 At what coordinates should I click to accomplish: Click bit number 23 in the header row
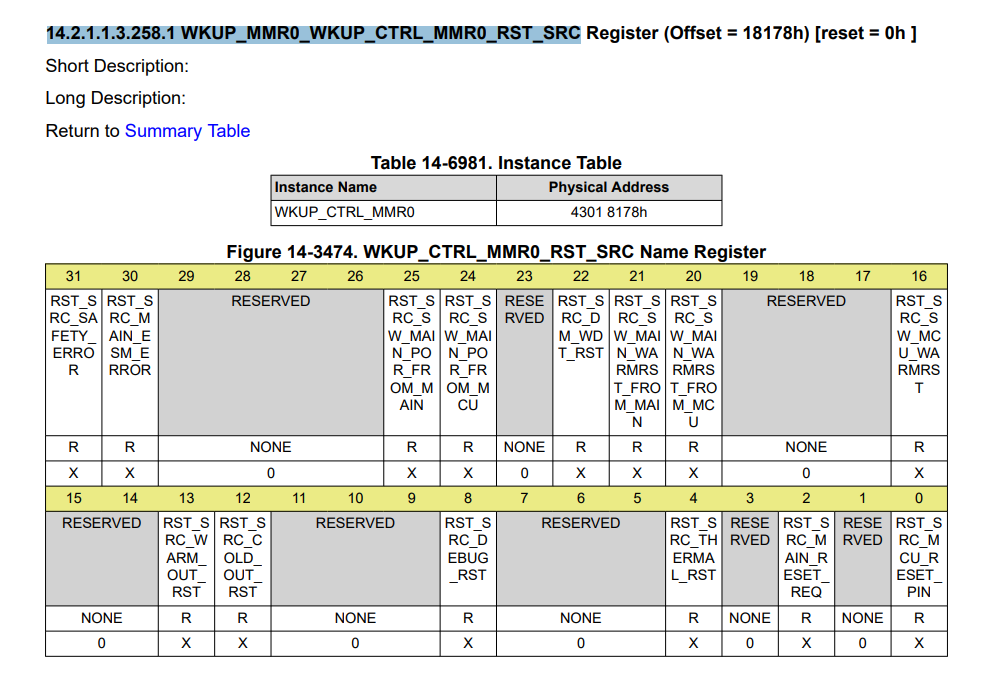pyautogui.click(x=524, y=276)
